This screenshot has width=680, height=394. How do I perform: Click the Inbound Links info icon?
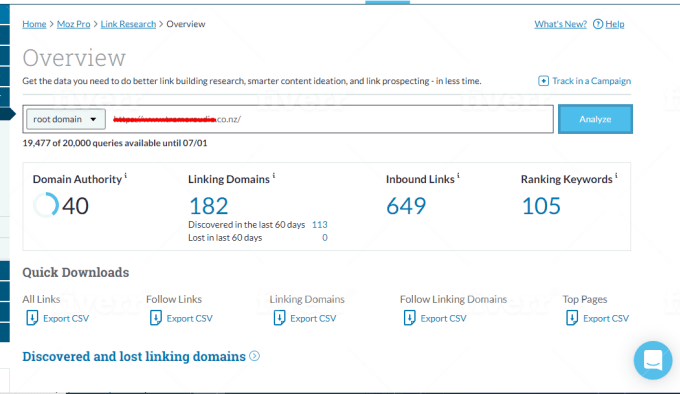(x=458, y=176)
